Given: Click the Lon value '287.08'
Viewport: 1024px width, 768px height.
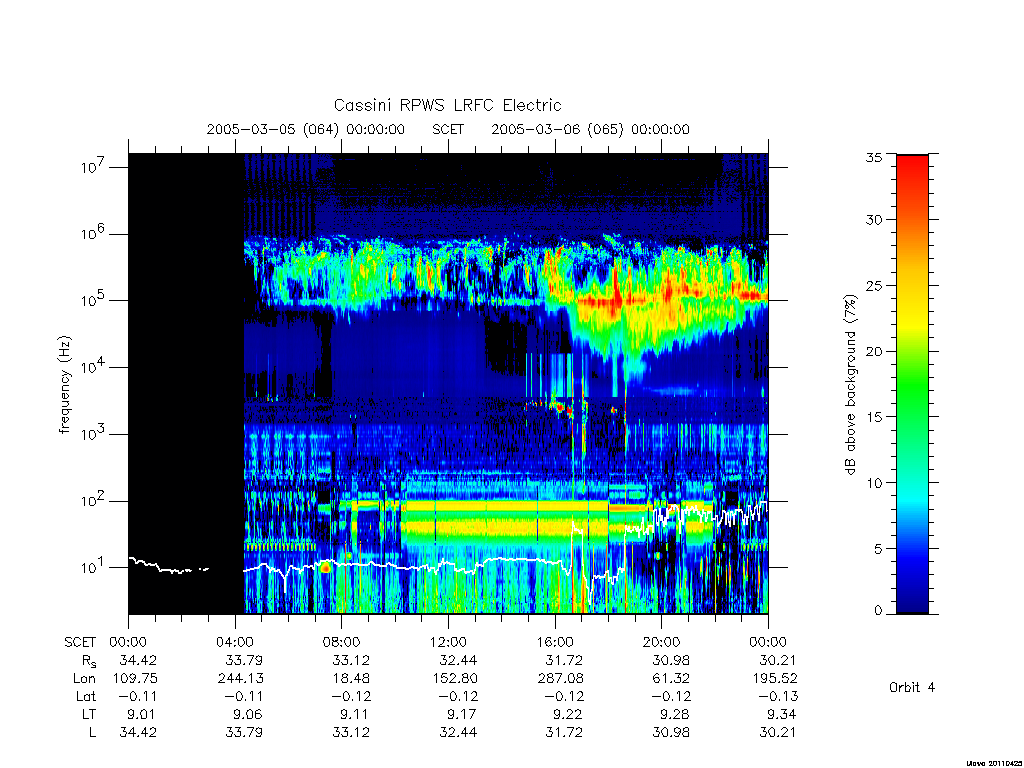Looking at the screenshot, I should [x=560, y=679].
